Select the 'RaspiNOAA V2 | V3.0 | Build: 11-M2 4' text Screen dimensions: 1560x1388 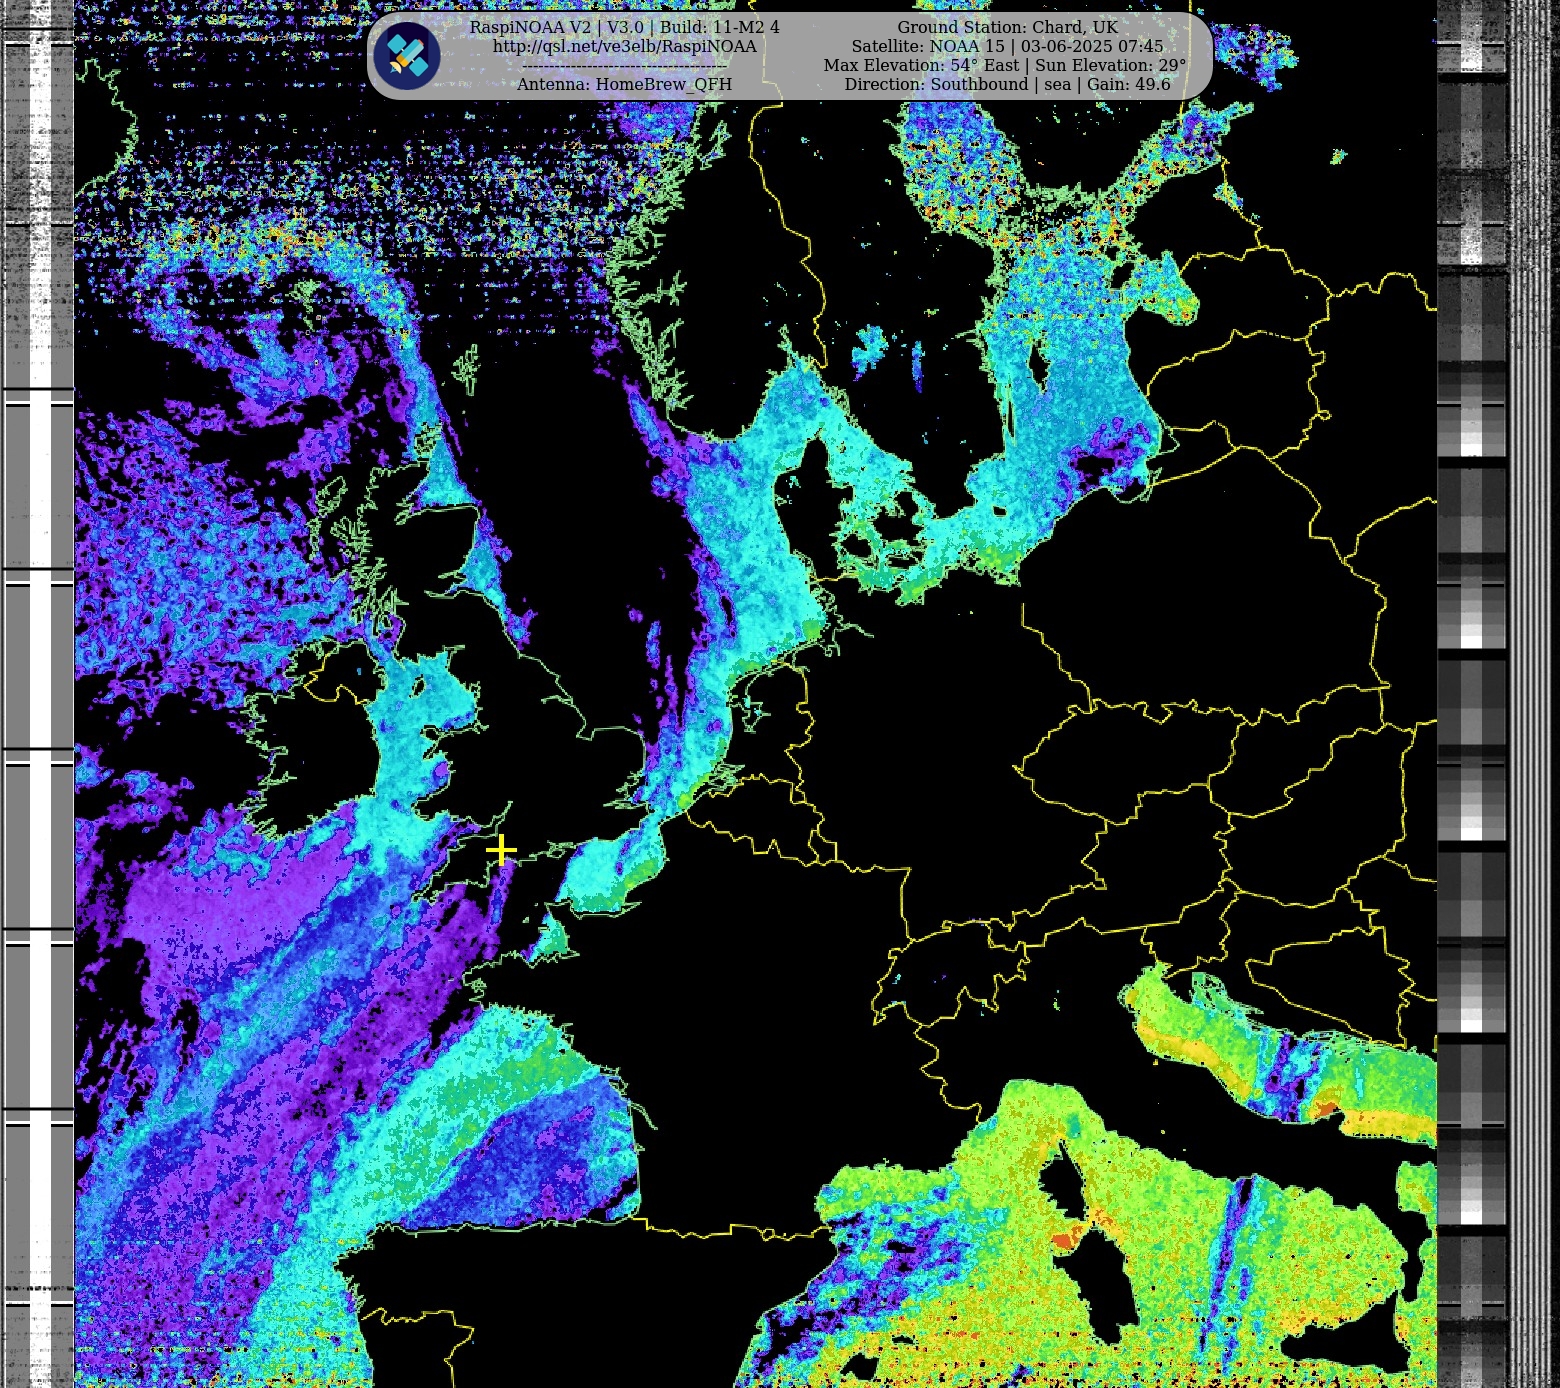[x=624, y=27]
